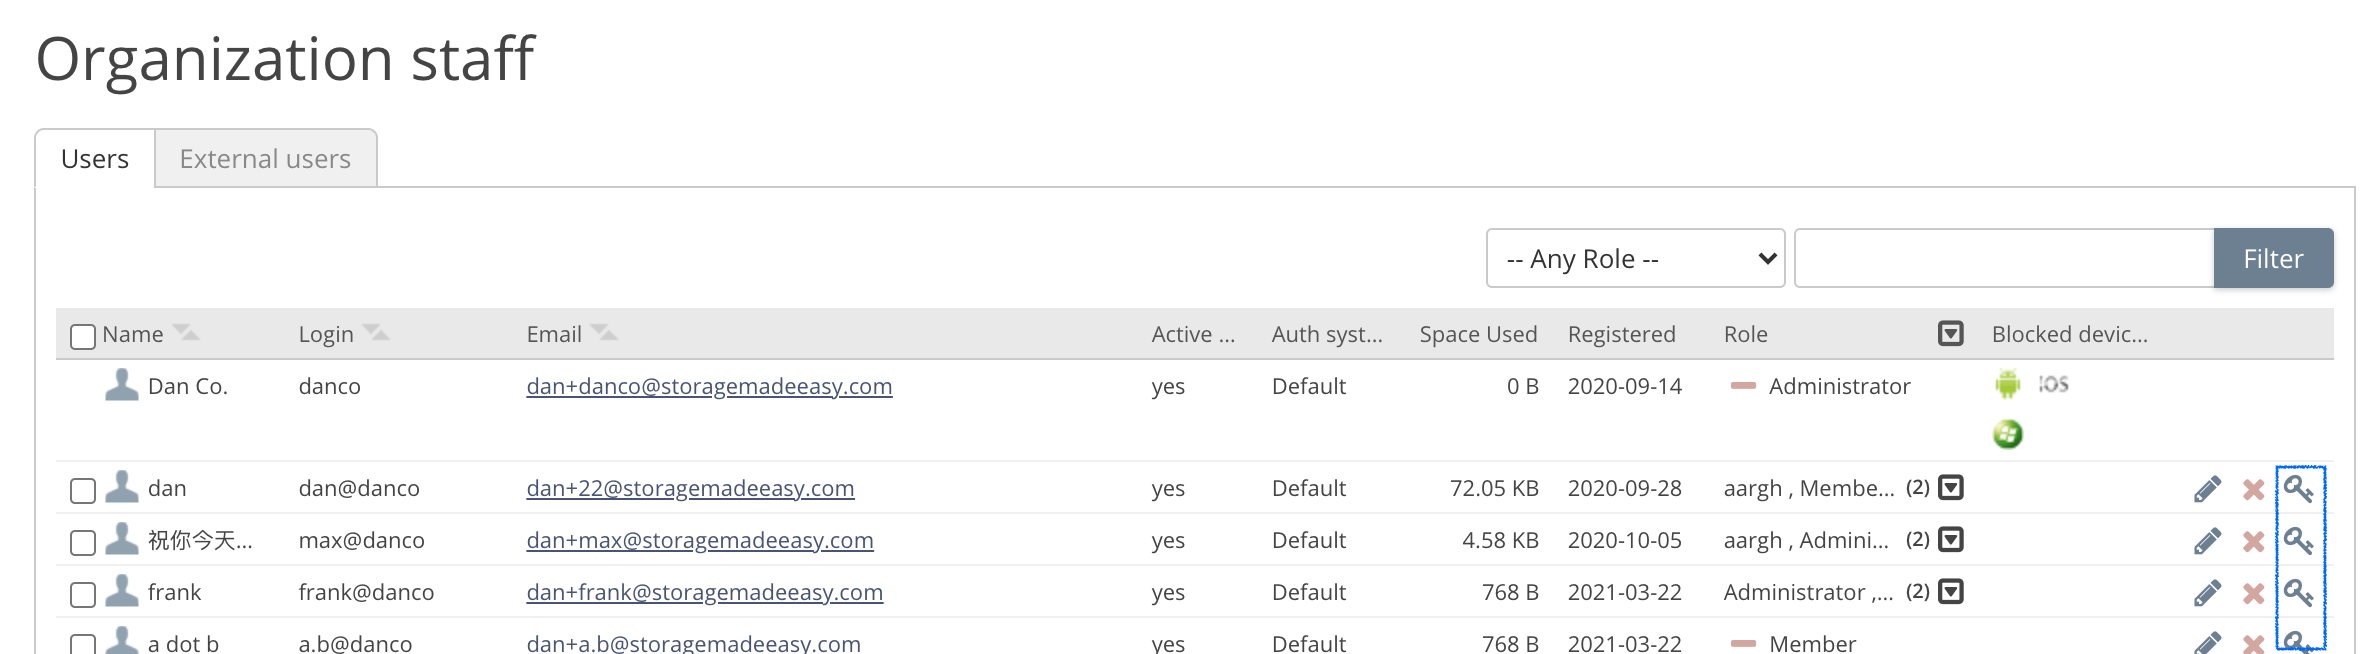The image size is (2364, 654).
Task: Click the key icon in dan's row
Action: tap(2298, 489)
